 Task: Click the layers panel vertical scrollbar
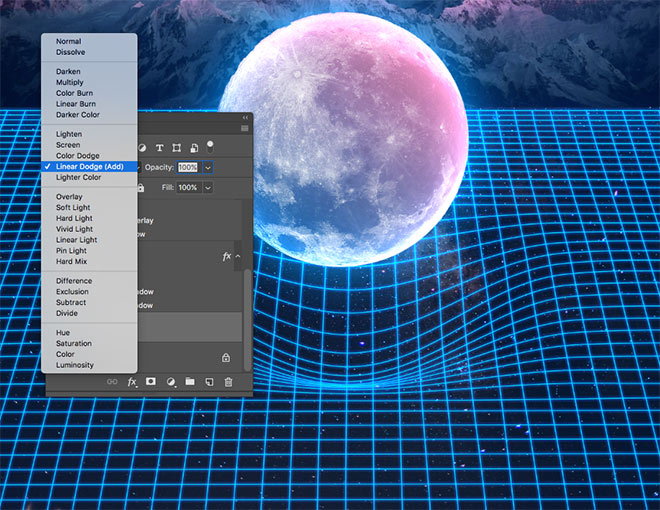[x=248, y=320]
